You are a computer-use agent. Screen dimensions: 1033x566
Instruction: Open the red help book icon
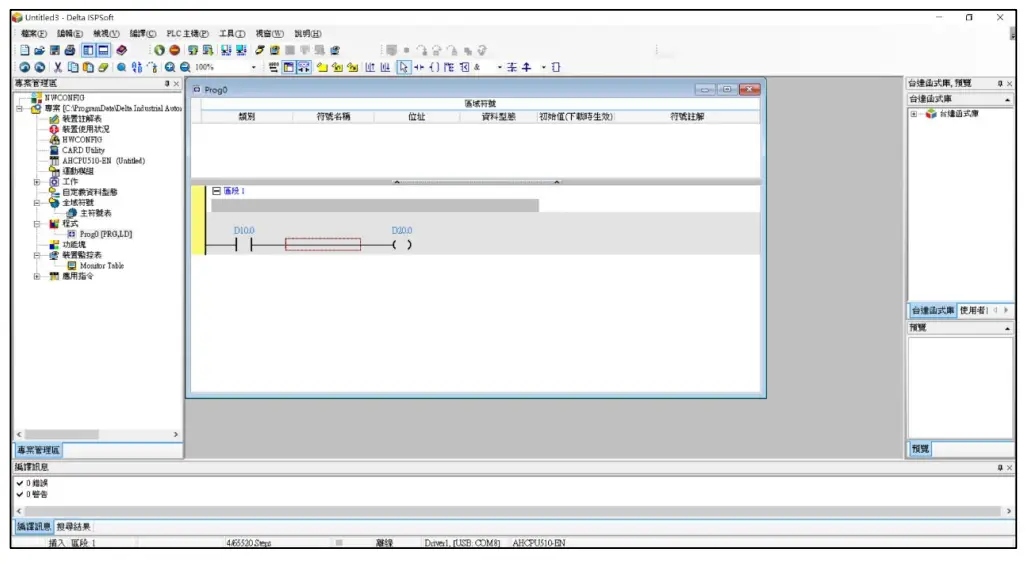121,50
